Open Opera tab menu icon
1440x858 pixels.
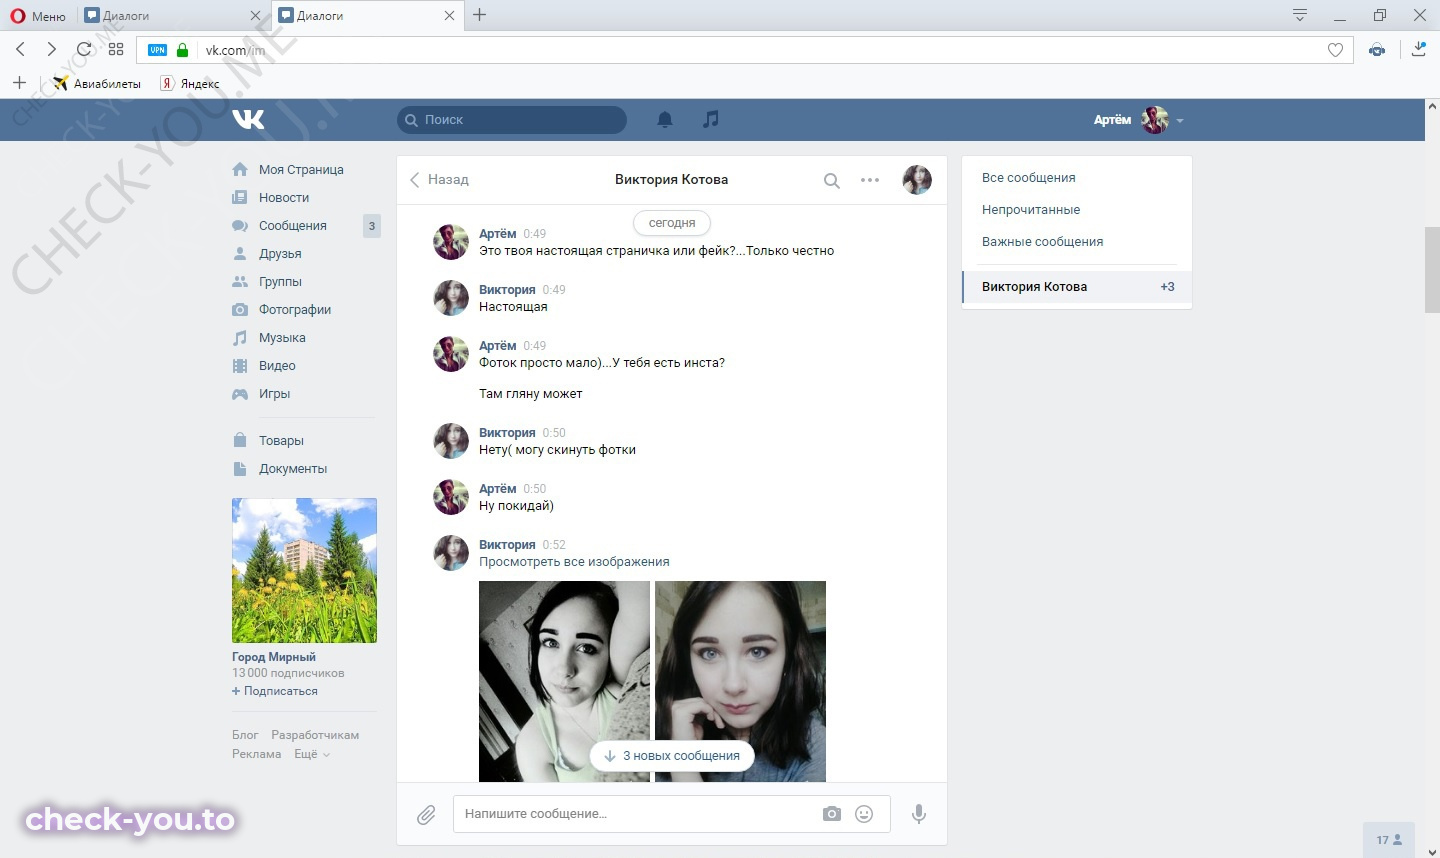pos(1300,15)
